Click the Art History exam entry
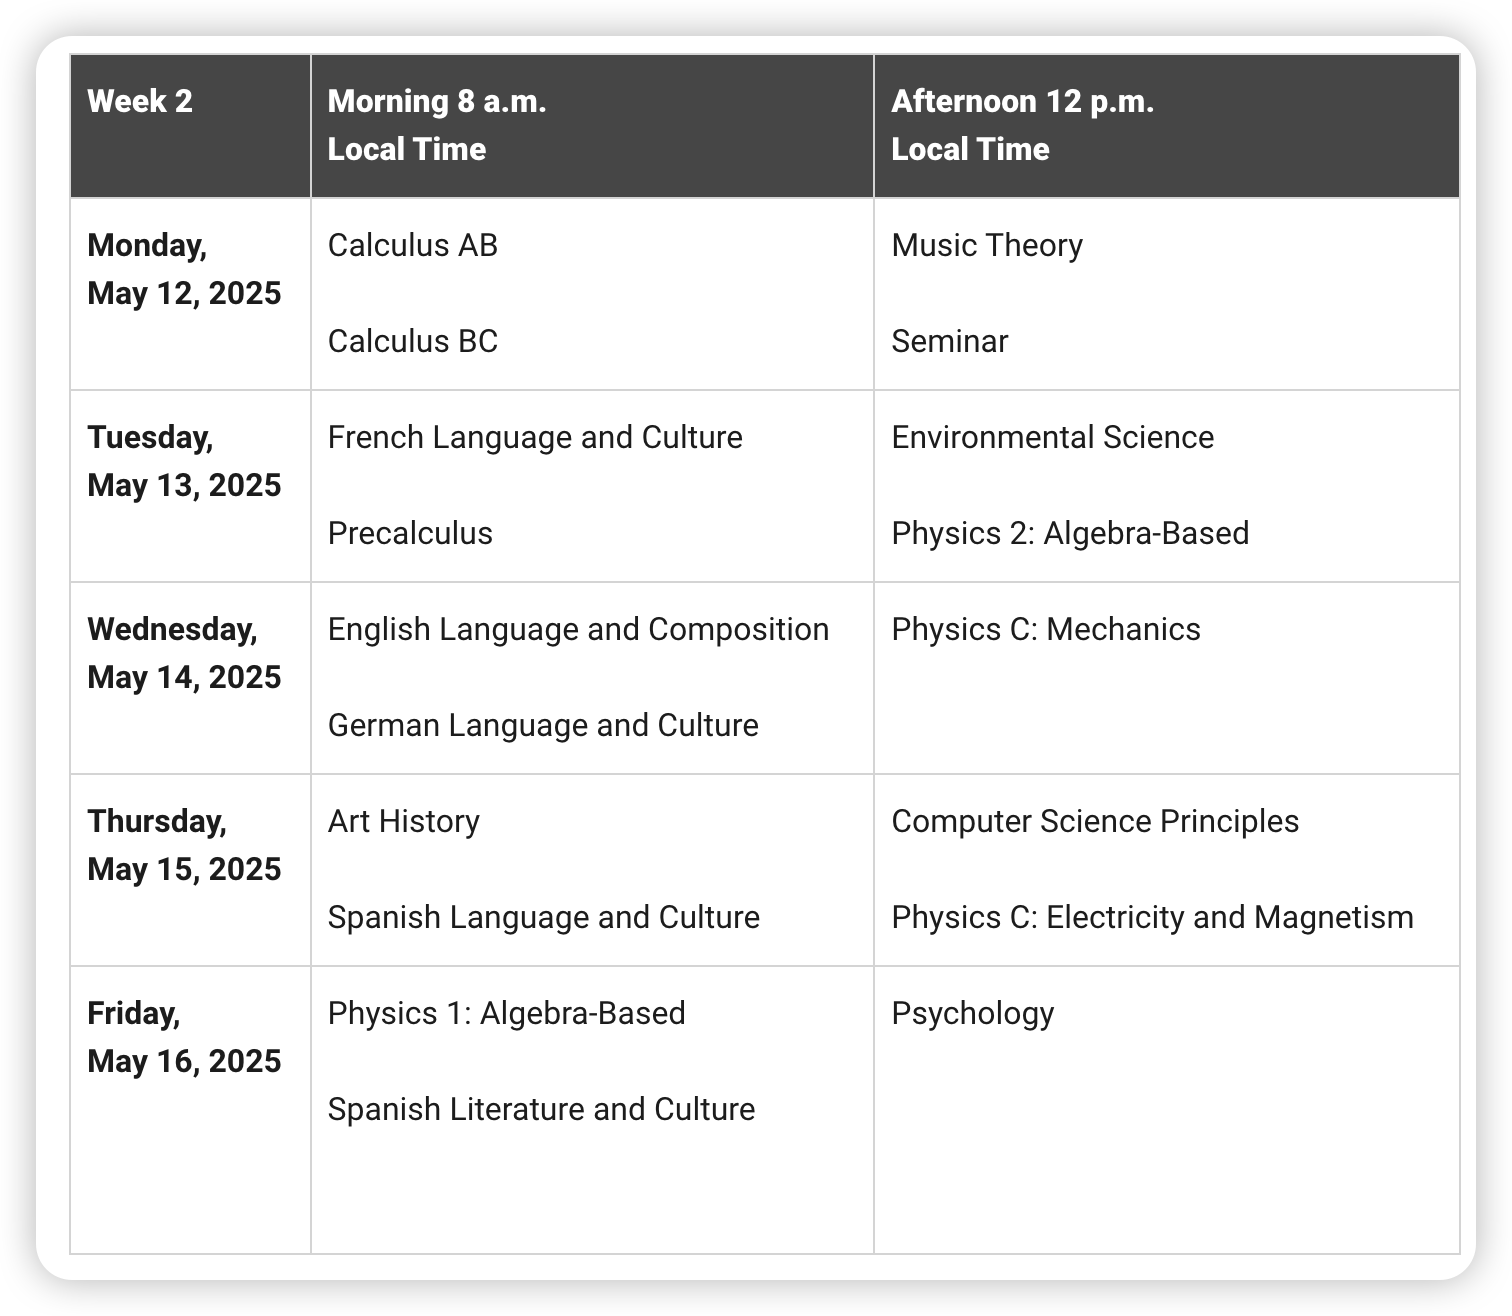Image resolution: width=1512 pixels, height=1316 pixels. pyautogui.click(x=403, y=822)
